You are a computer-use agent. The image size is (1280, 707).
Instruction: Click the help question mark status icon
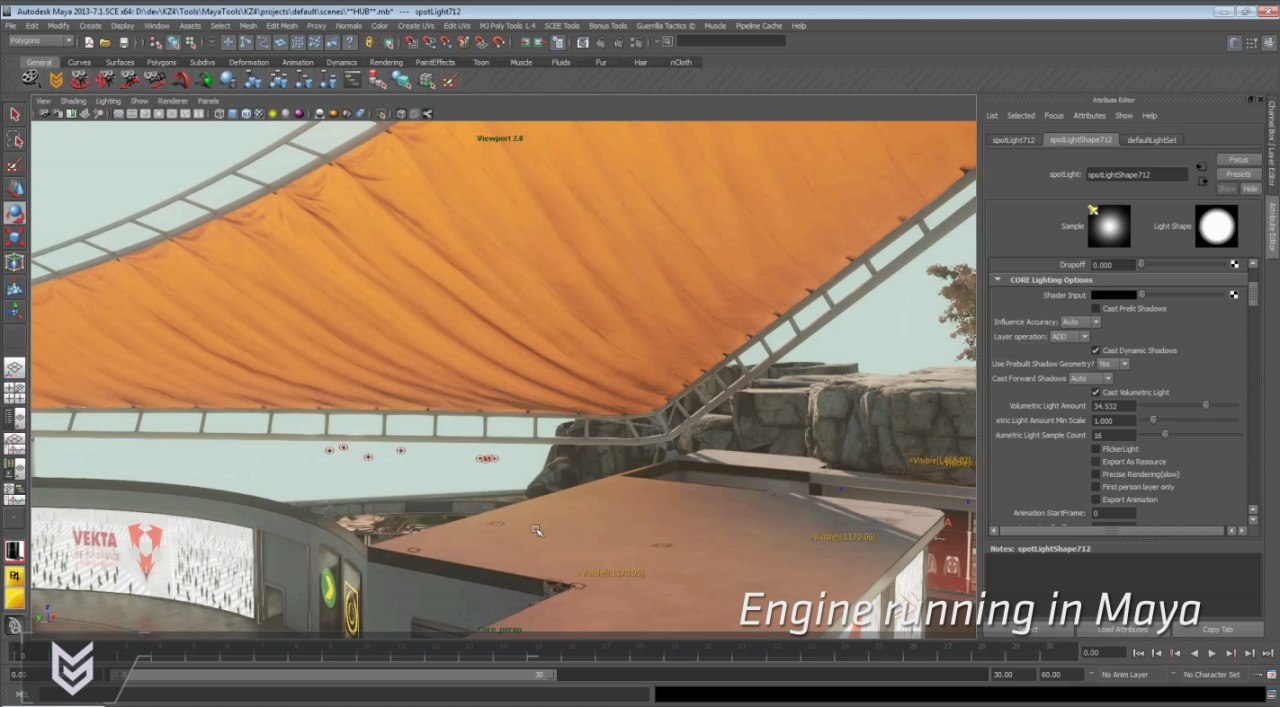click(350, 42)
